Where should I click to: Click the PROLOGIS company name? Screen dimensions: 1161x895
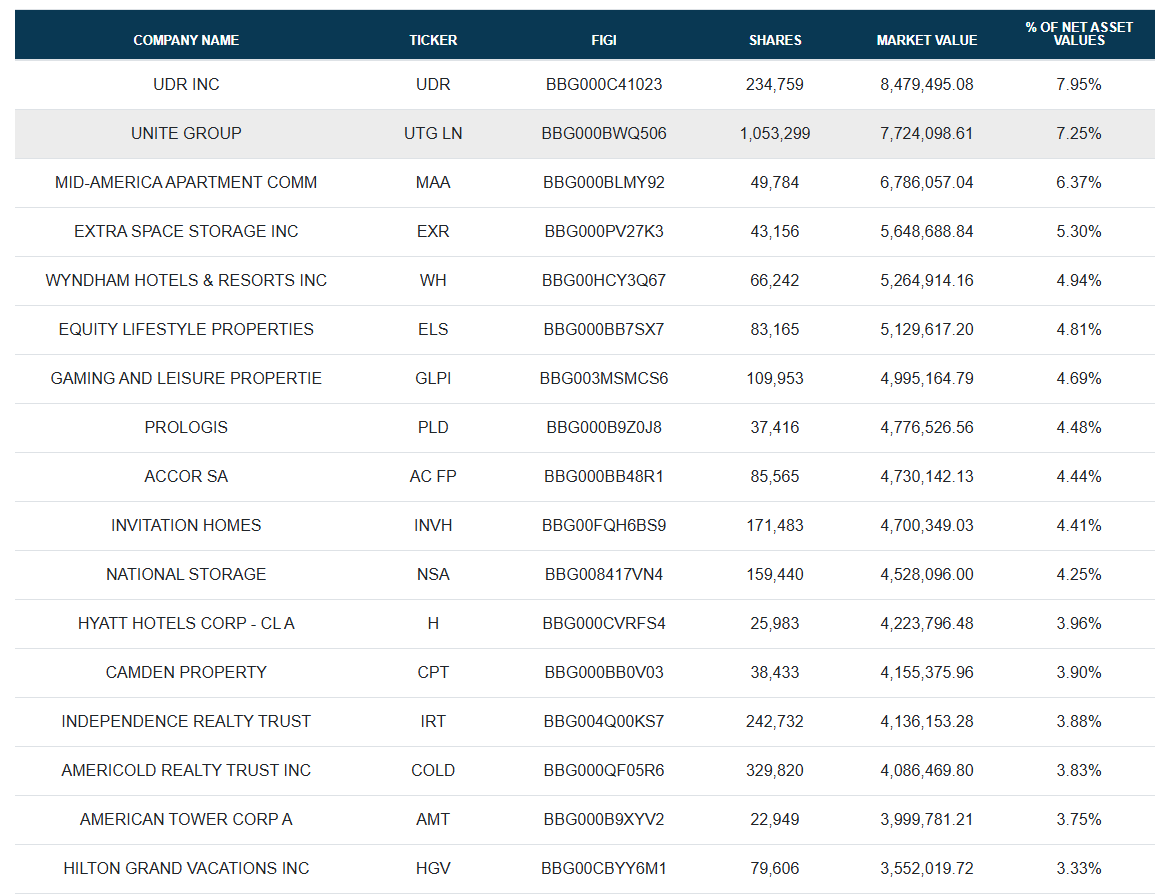pyautogui.click(x=186, y=427)
